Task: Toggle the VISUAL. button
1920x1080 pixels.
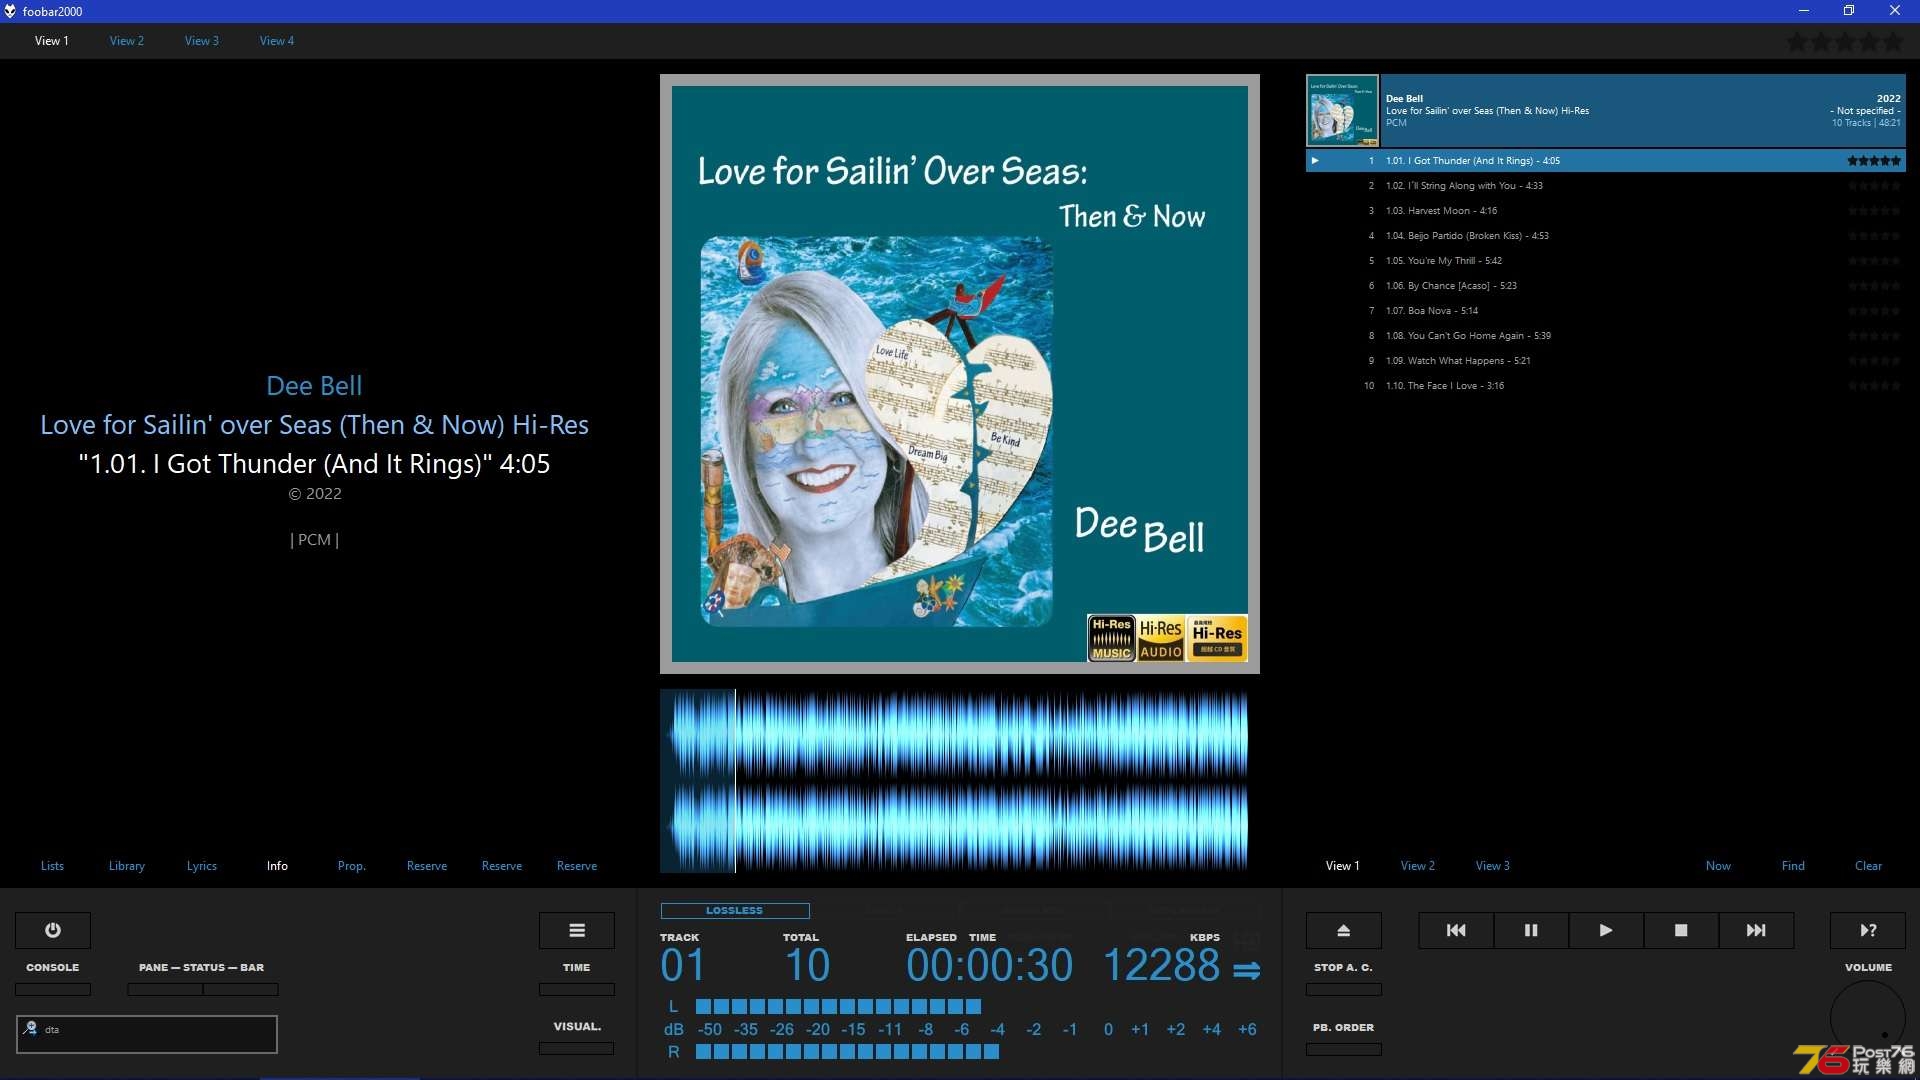Action: [x=577, y=1048]
